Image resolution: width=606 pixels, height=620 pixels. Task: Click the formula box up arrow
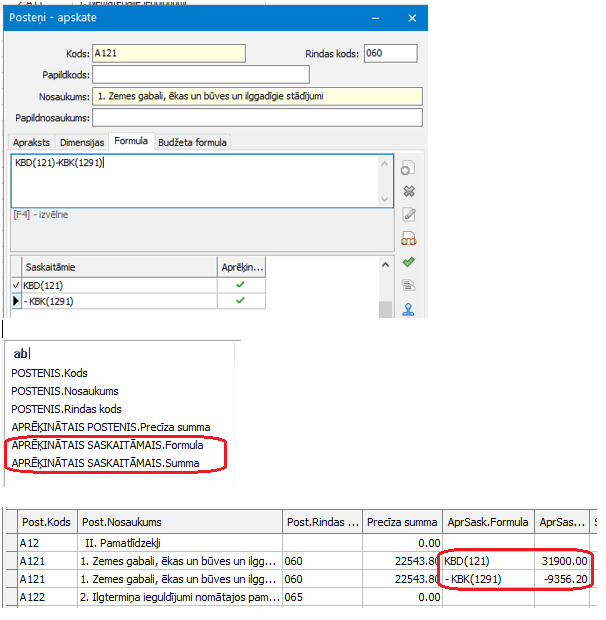click(x=384, y=164)
